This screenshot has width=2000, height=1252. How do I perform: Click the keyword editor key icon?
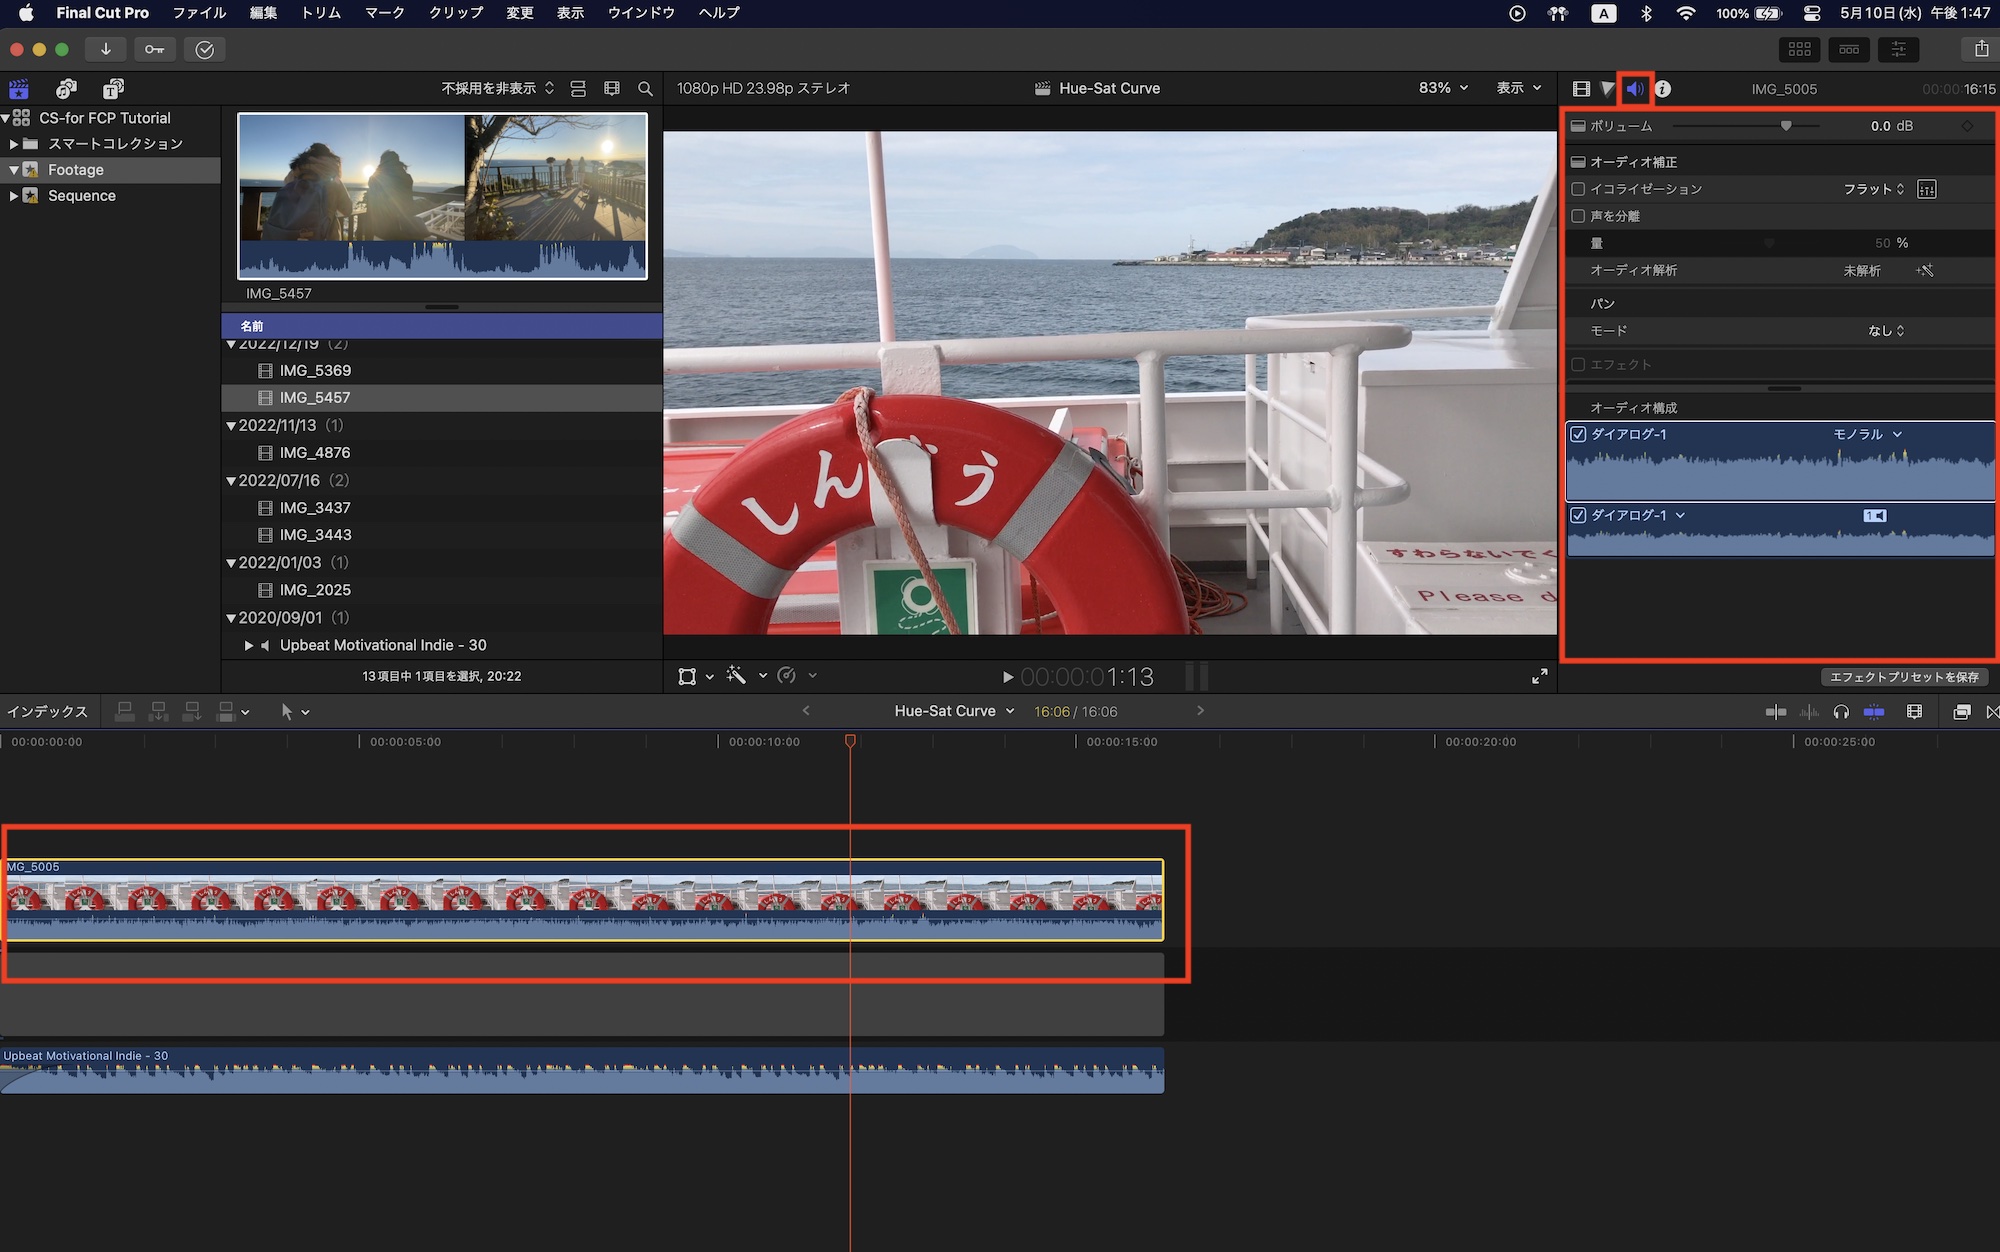coord(154,48)
